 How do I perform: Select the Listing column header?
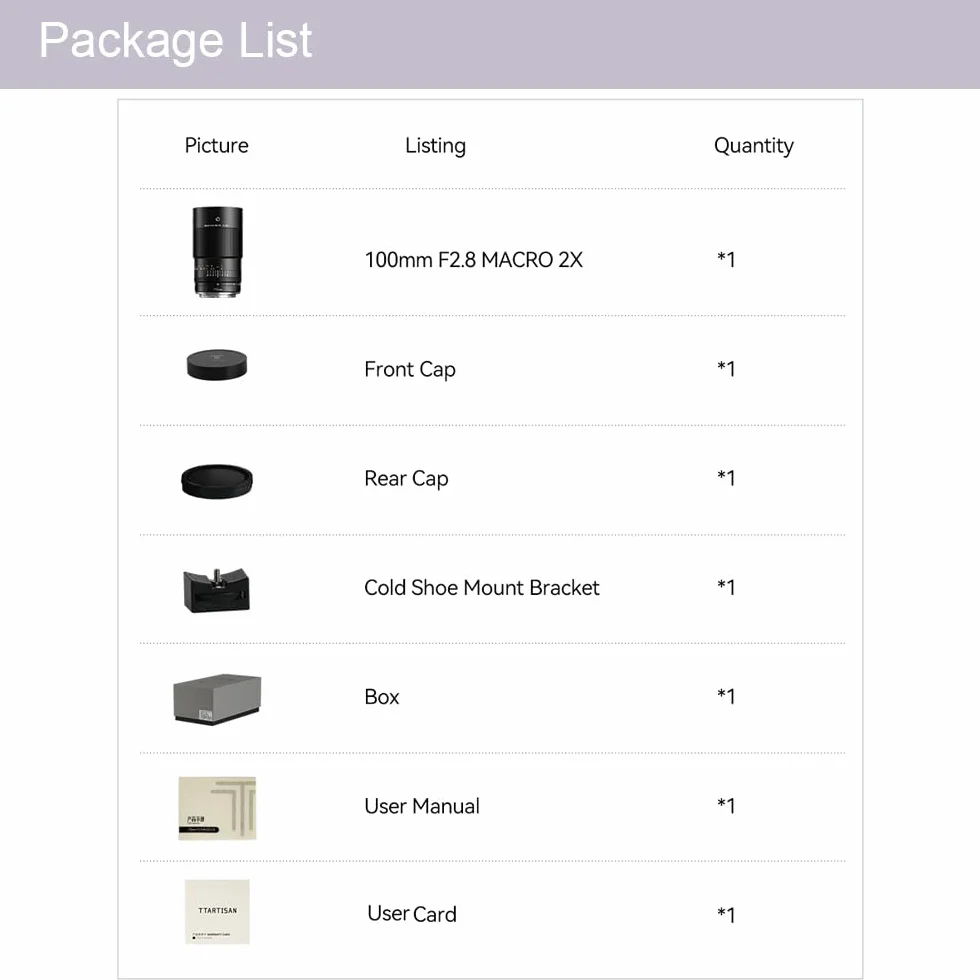coord(435,146)
